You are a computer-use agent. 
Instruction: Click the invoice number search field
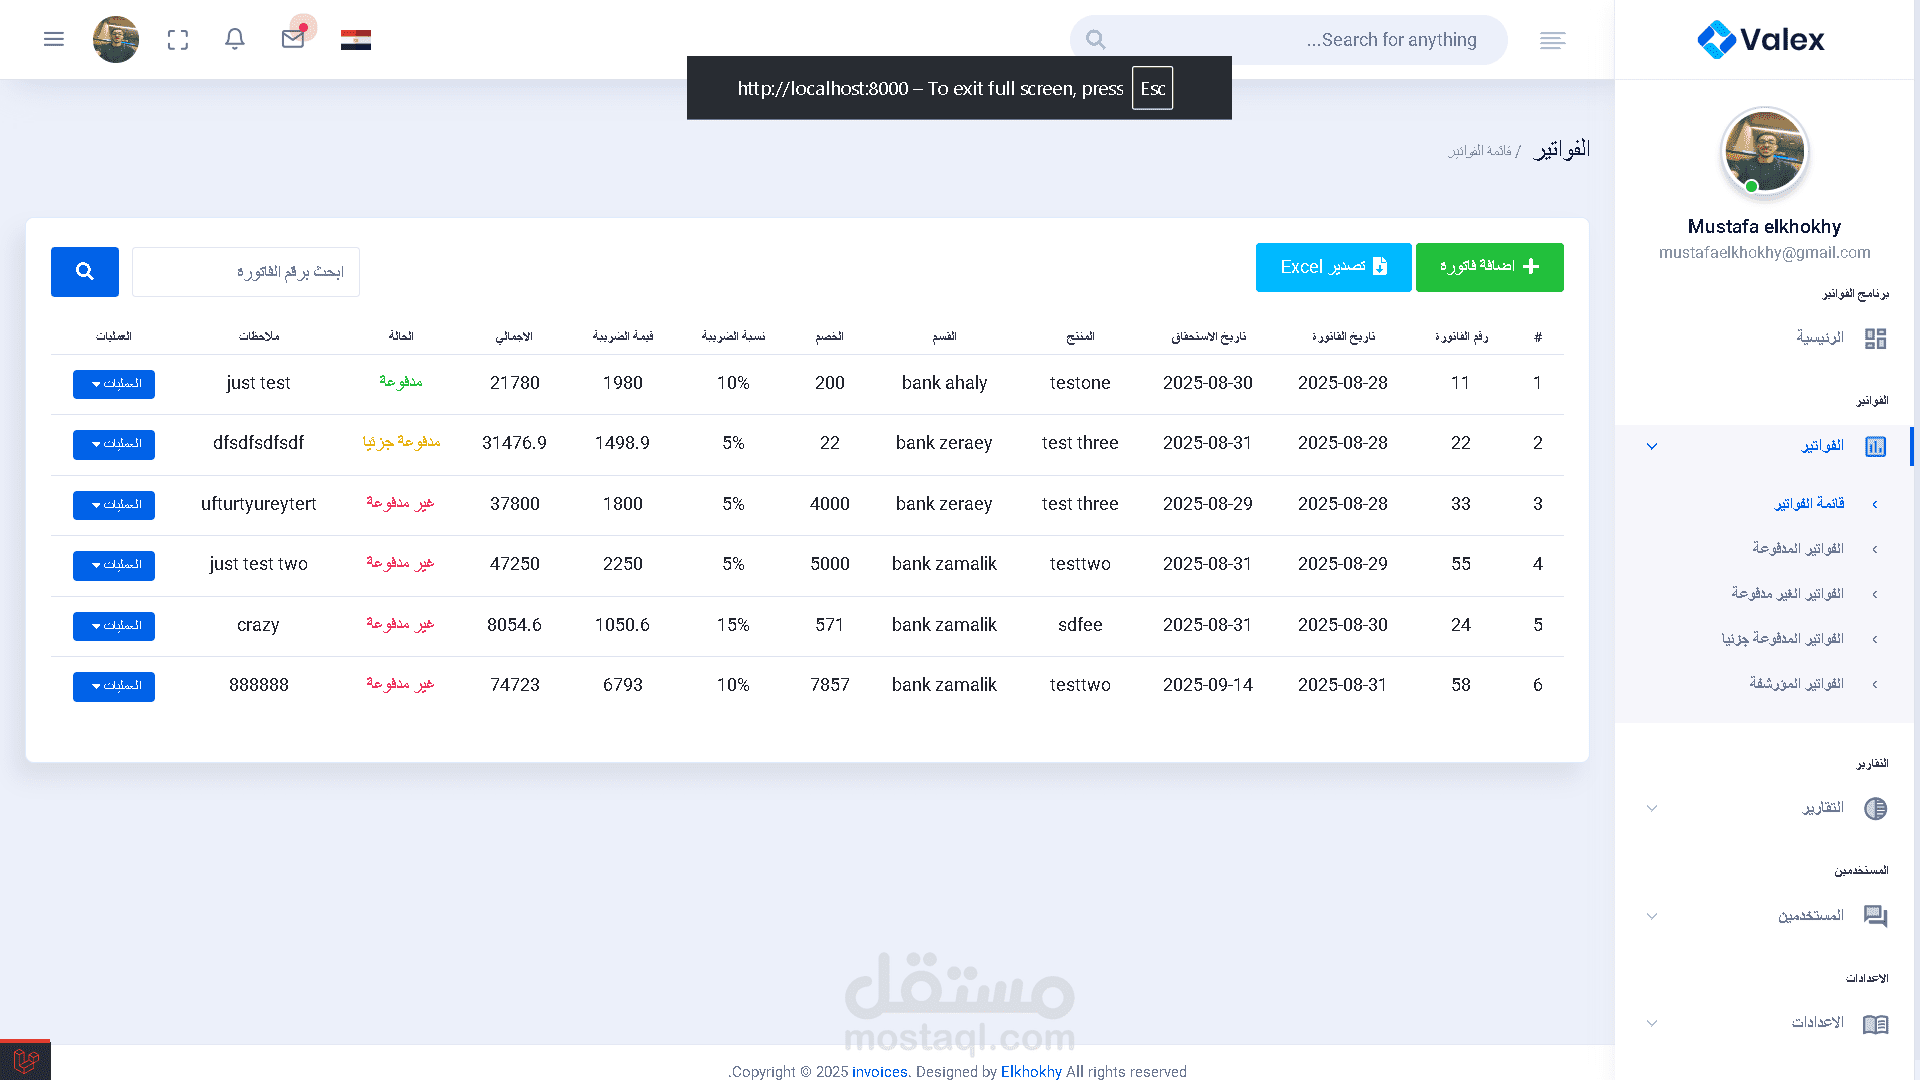246,272
